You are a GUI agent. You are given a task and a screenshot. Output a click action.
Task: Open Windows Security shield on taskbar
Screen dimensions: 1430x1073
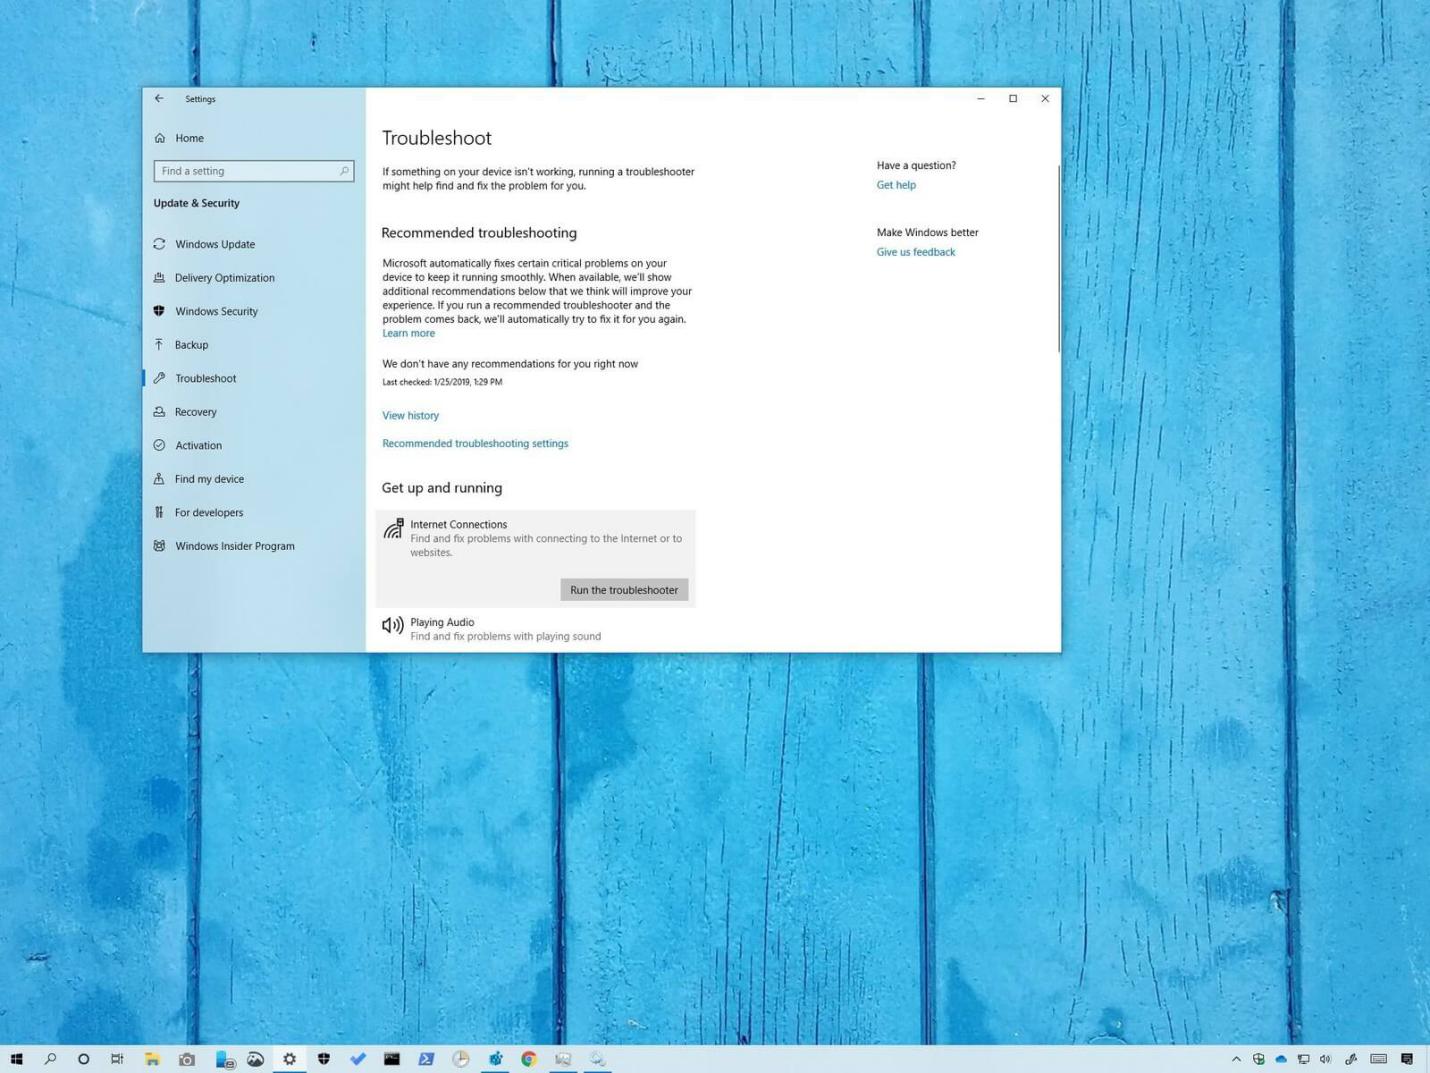coord(324,1059)
